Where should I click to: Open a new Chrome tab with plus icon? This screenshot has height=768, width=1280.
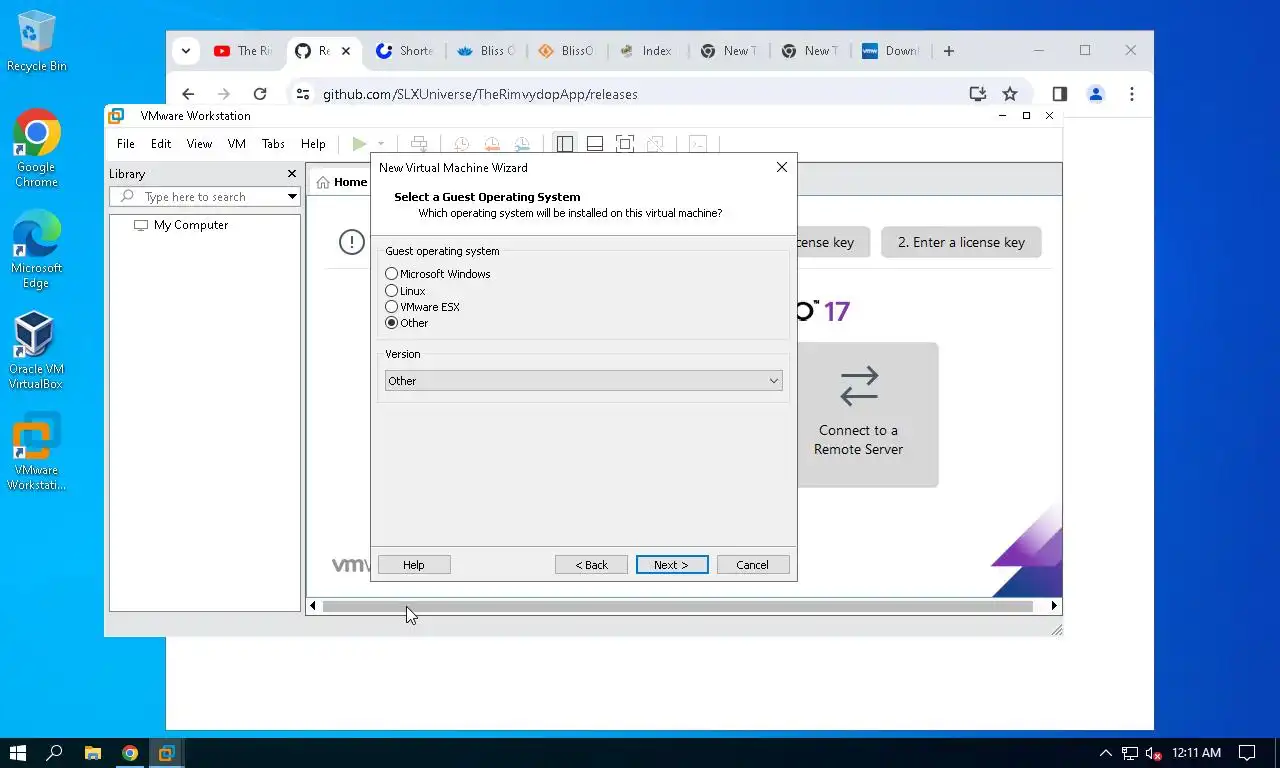click(x=949, y=51)
